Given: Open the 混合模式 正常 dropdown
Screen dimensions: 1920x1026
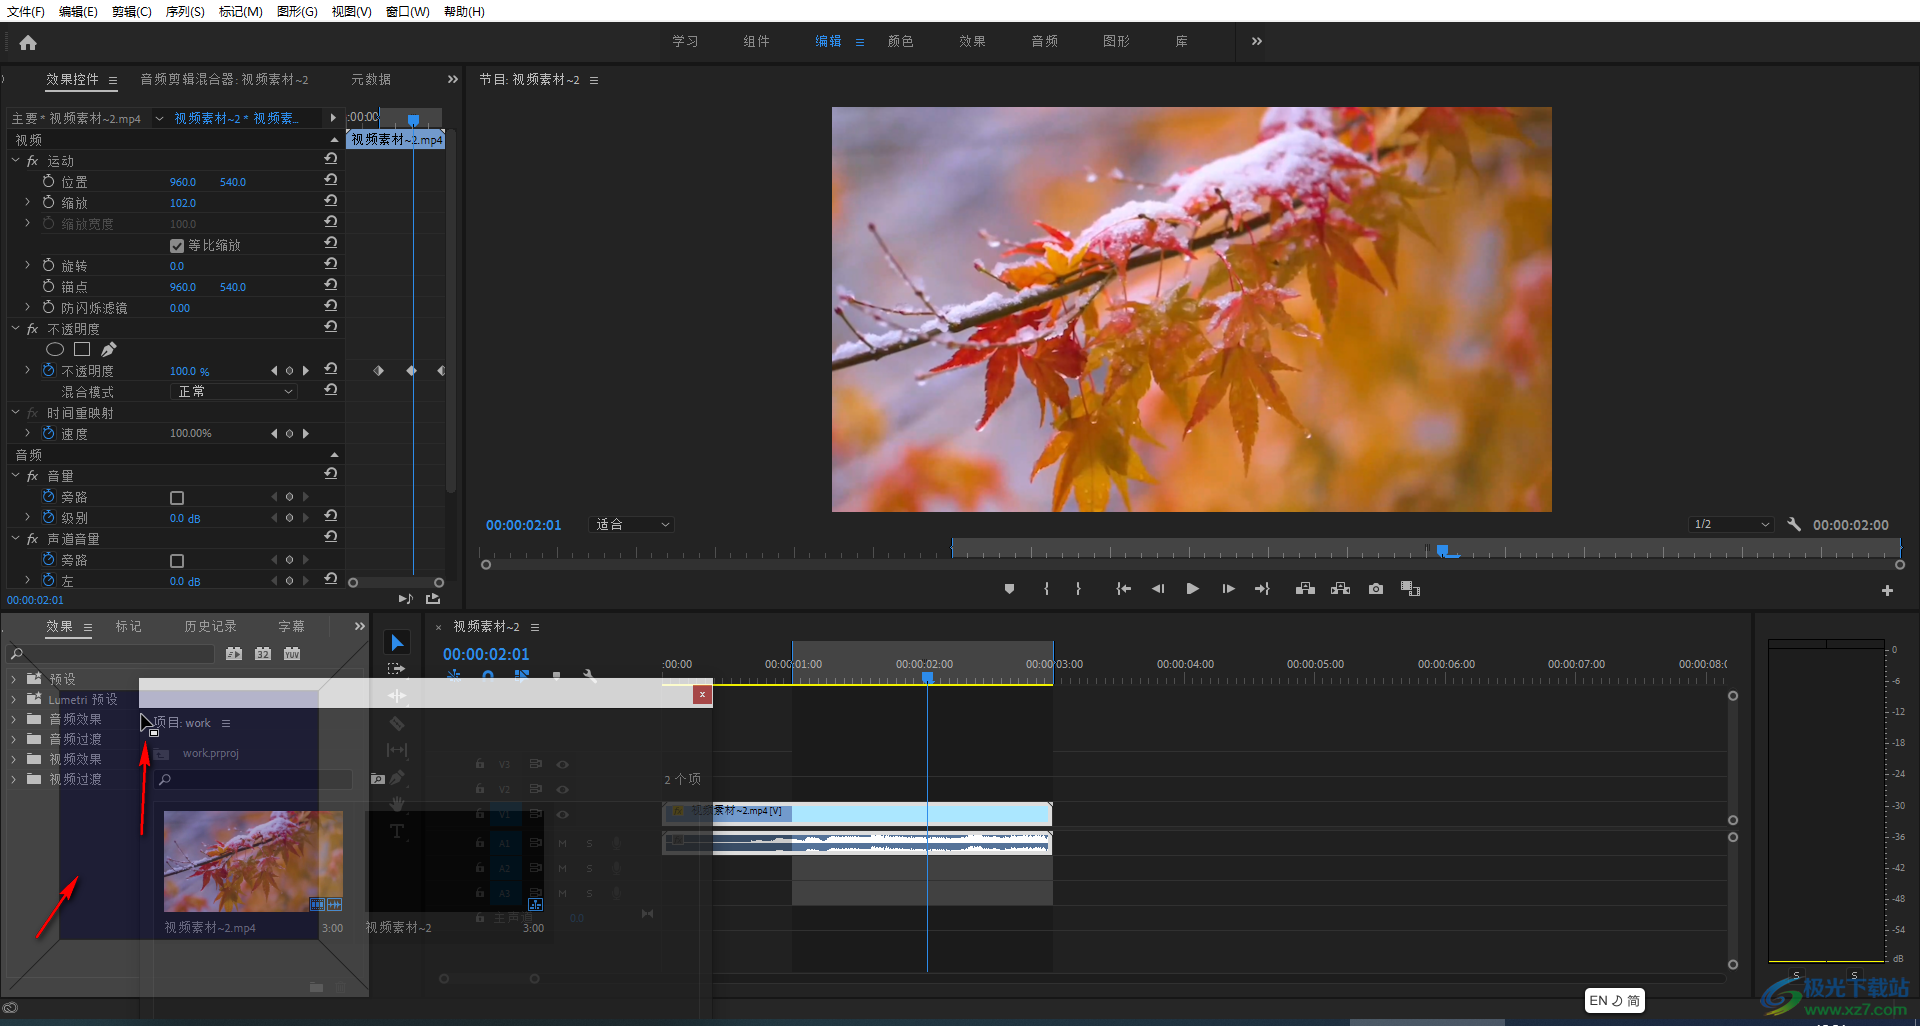Looking at the screenshot, I should point(234,391).
